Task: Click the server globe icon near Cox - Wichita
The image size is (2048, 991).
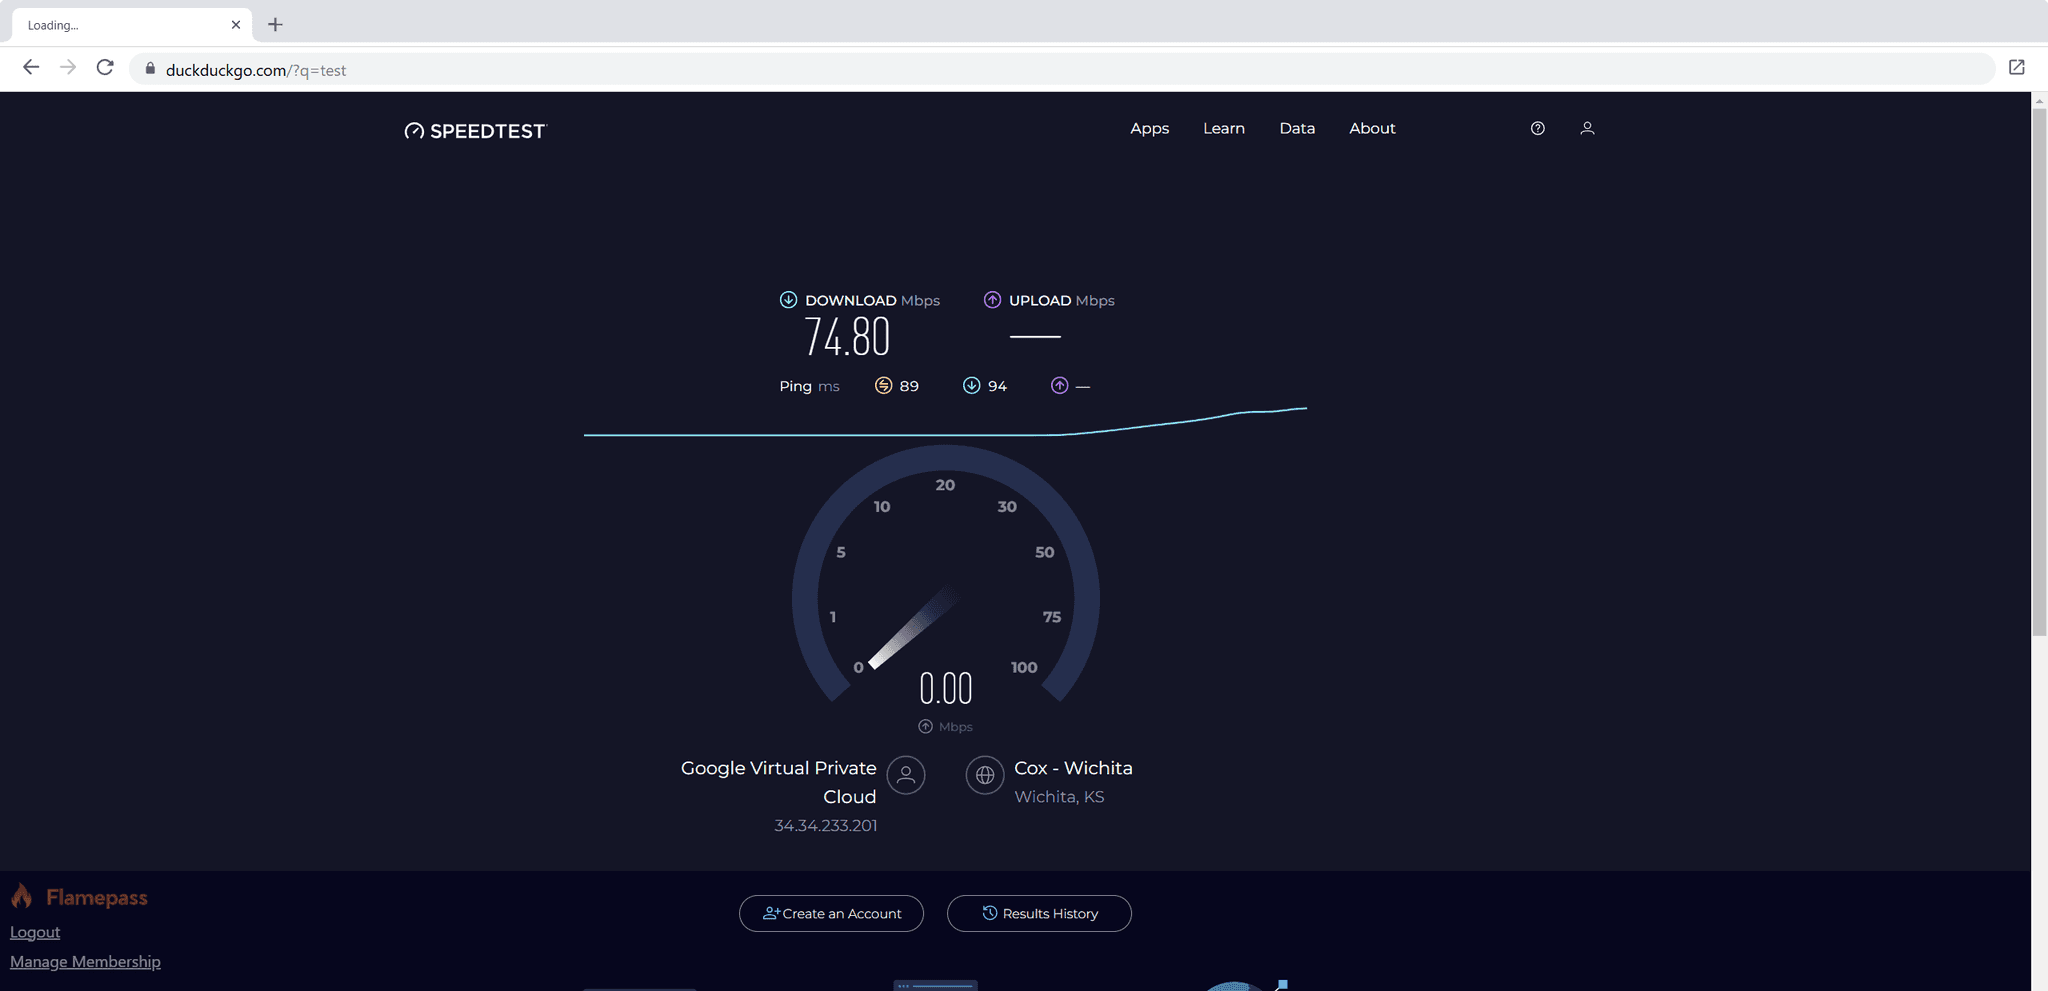Action: click(x=984, y=775)
